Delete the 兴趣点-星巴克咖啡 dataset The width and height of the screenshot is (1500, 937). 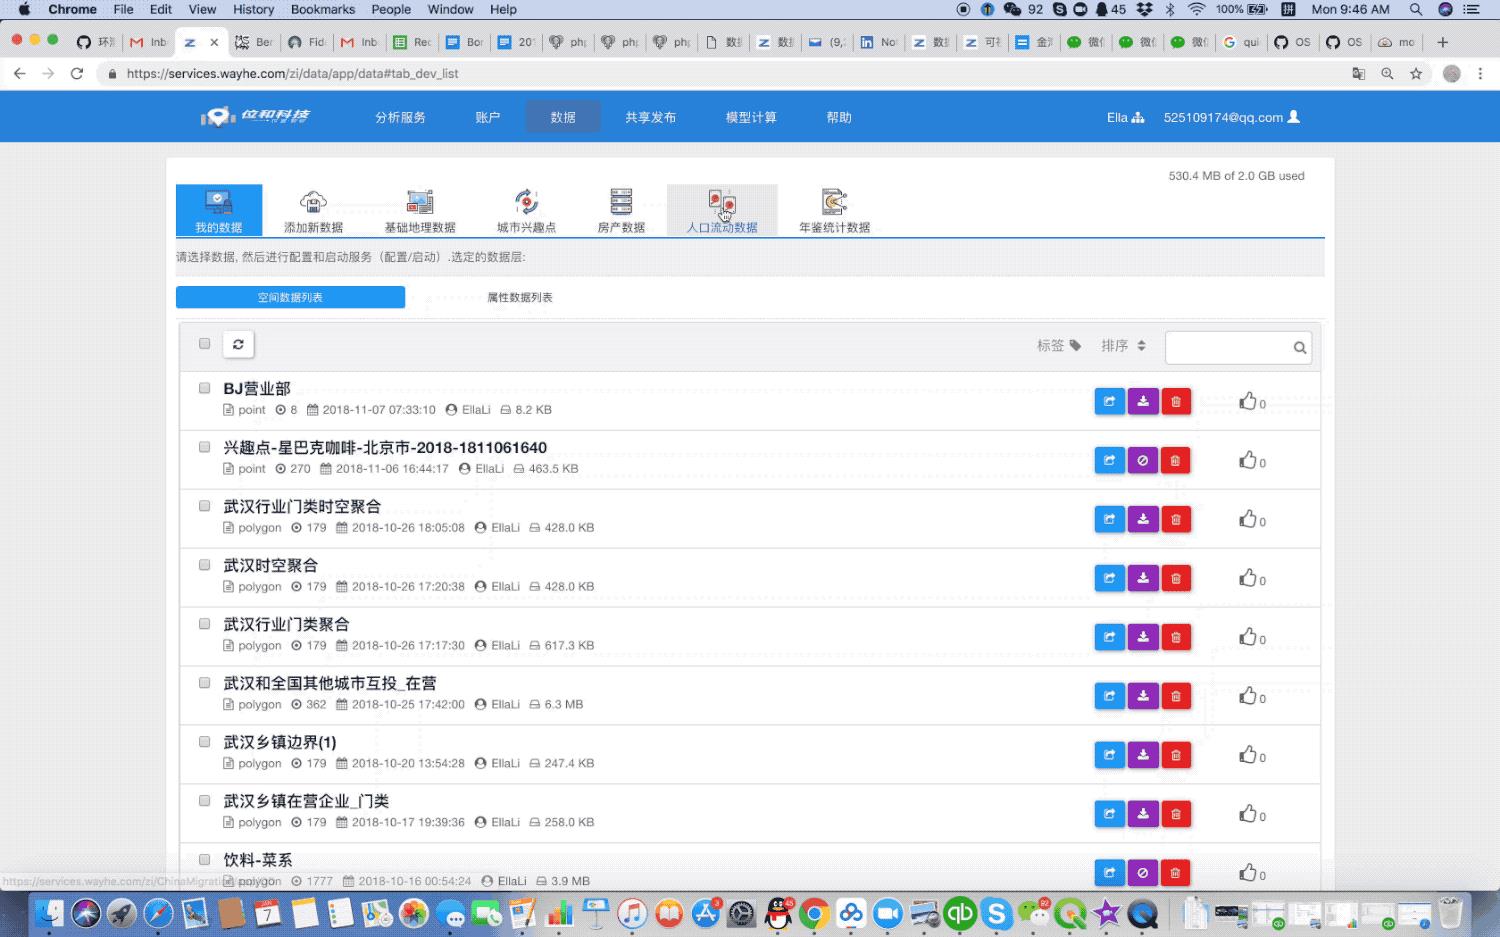1176,461
